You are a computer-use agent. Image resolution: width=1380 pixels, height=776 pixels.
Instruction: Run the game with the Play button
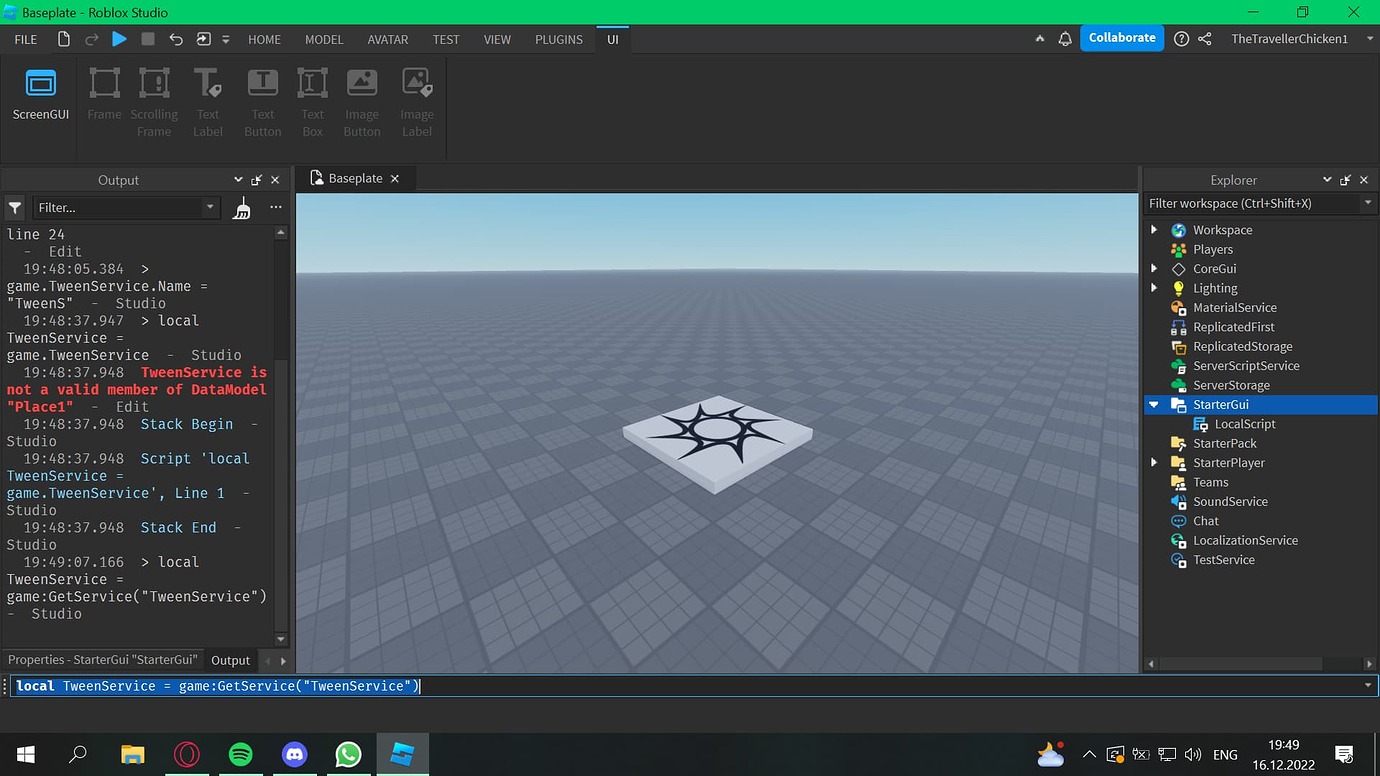119,38
